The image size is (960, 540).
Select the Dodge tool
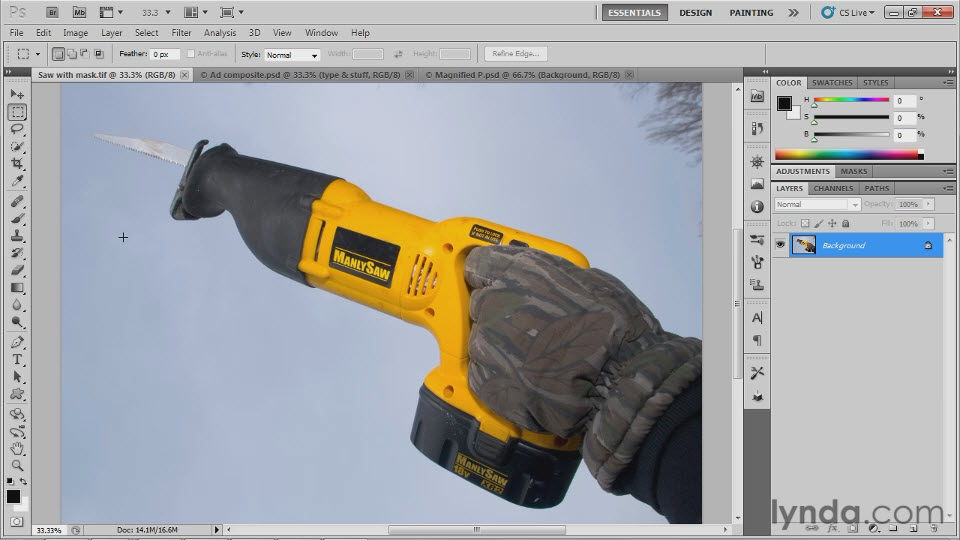(17, 322)
